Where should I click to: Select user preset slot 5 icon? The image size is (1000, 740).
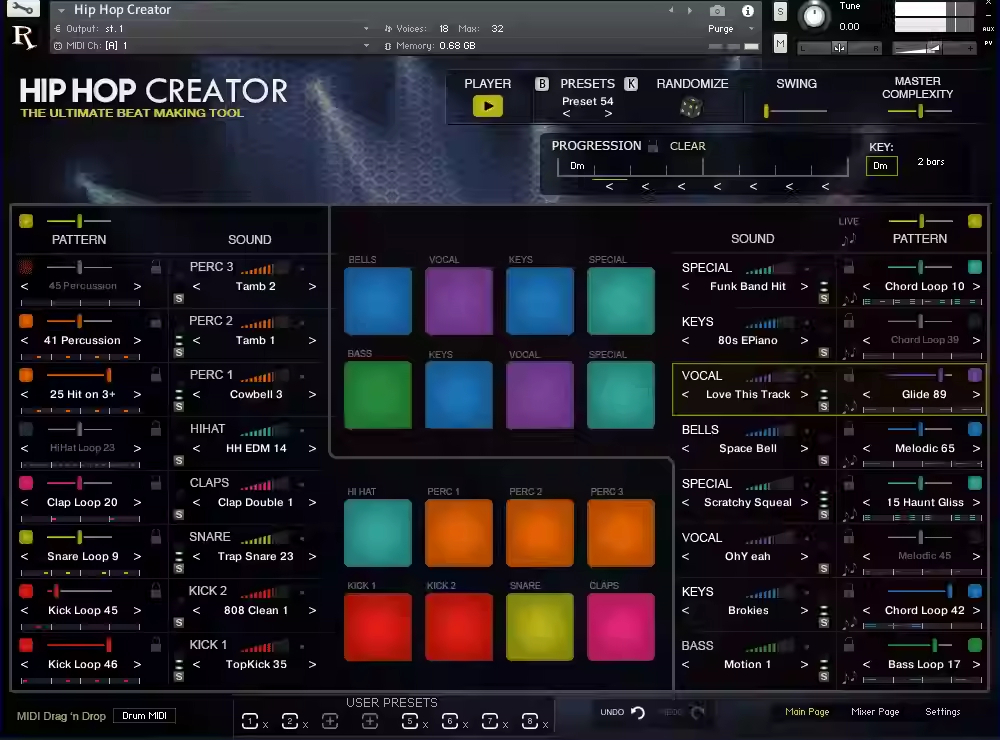pyautogui.click(x=410, y=722)
